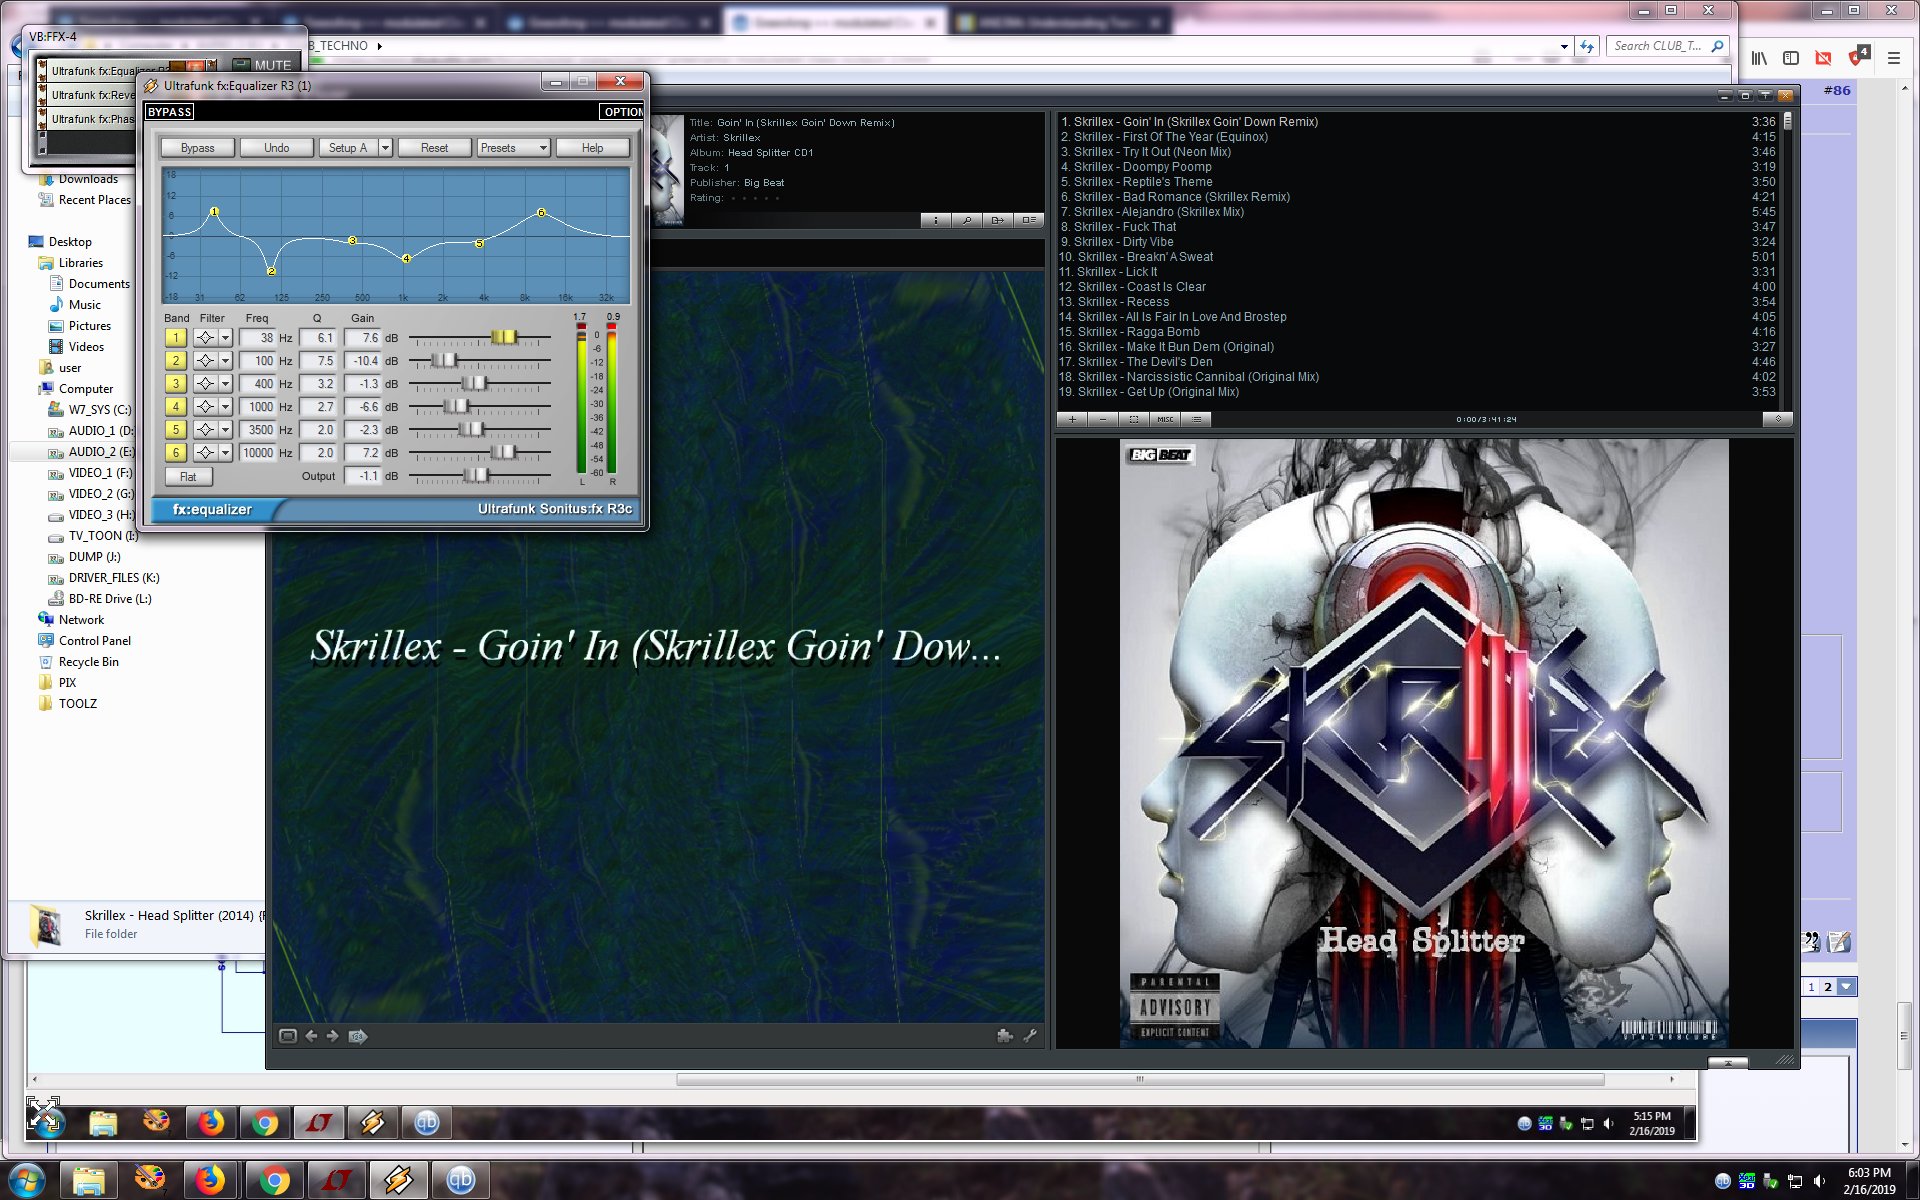Click shield extension icon with badge 4

pos(1858,56)
